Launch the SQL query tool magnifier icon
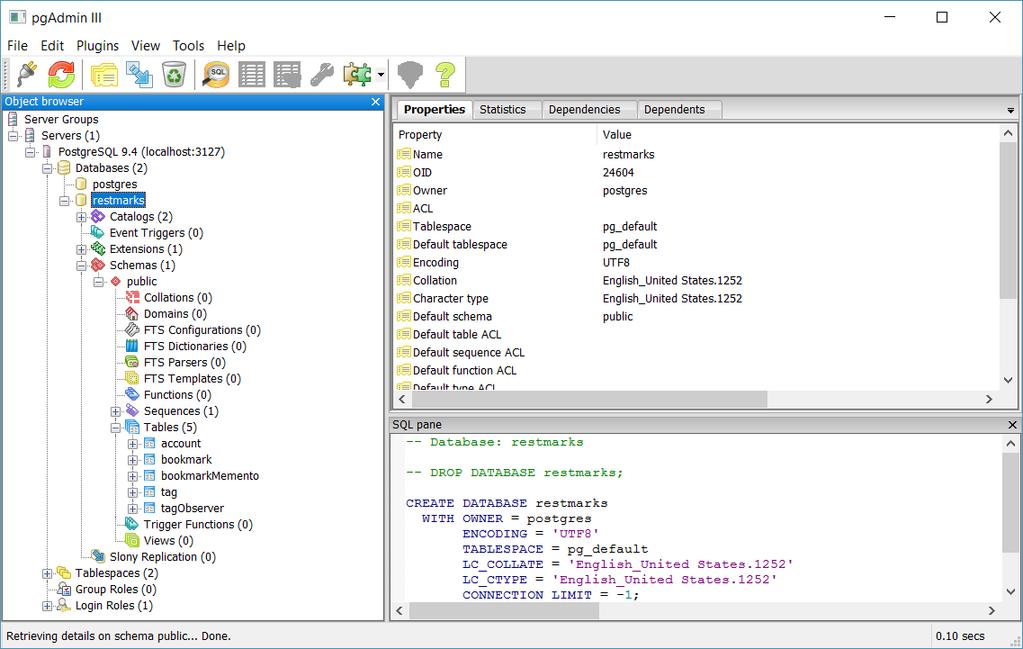This screenshot has height=649, width=1023. [x=216, y=74]
